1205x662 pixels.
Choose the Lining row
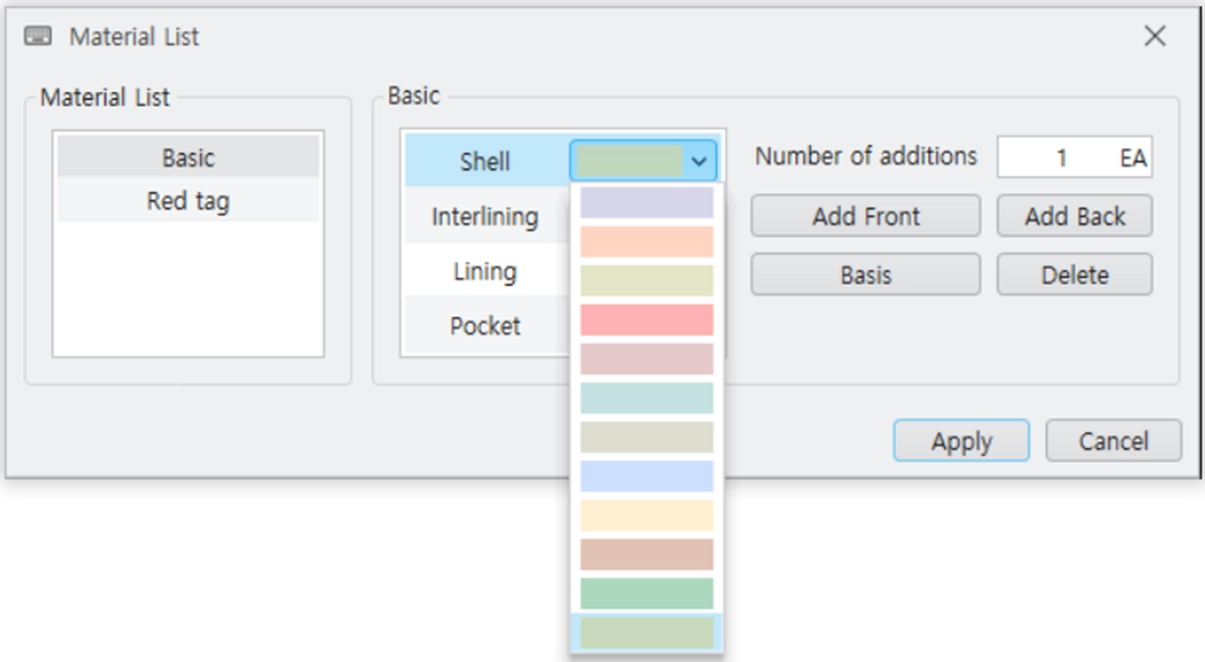tap(485, 271)
